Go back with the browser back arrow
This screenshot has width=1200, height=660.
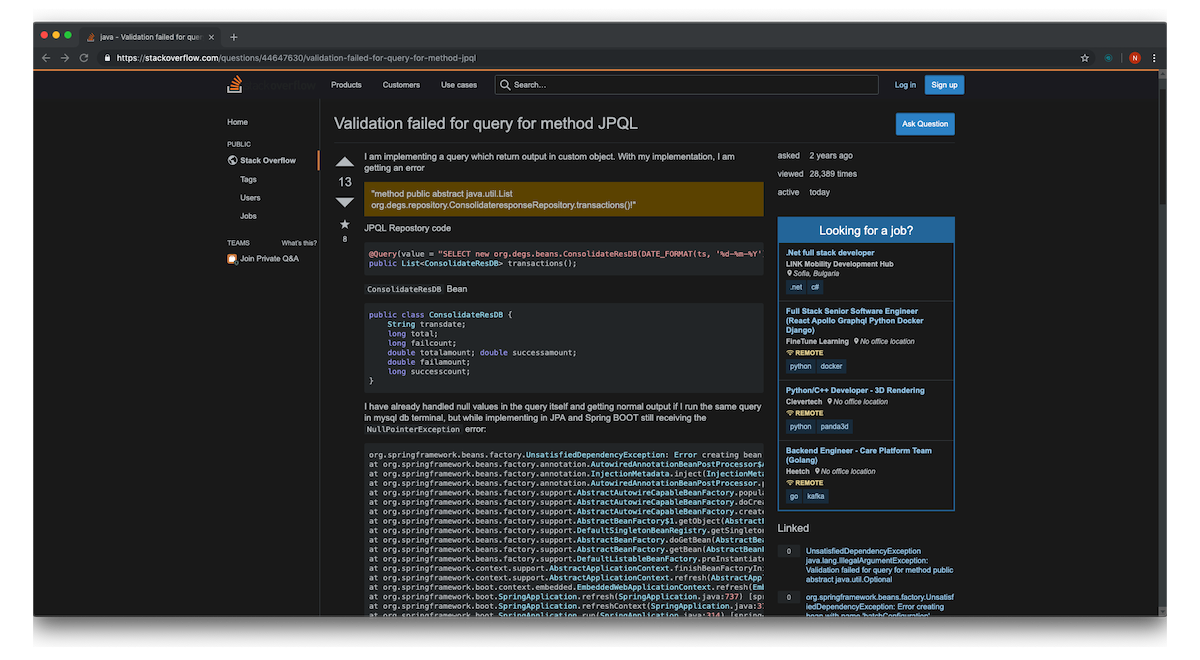pos(46,58)
